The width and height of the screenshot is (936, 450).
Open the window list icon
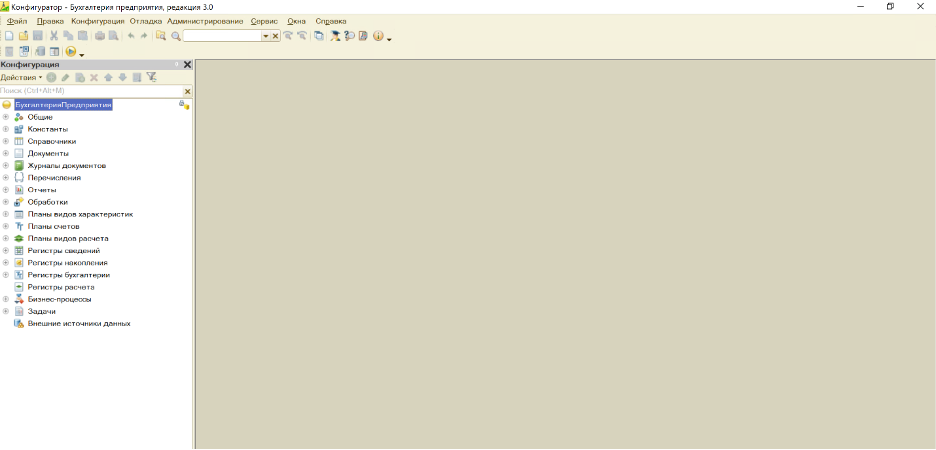tap(319, 36)
